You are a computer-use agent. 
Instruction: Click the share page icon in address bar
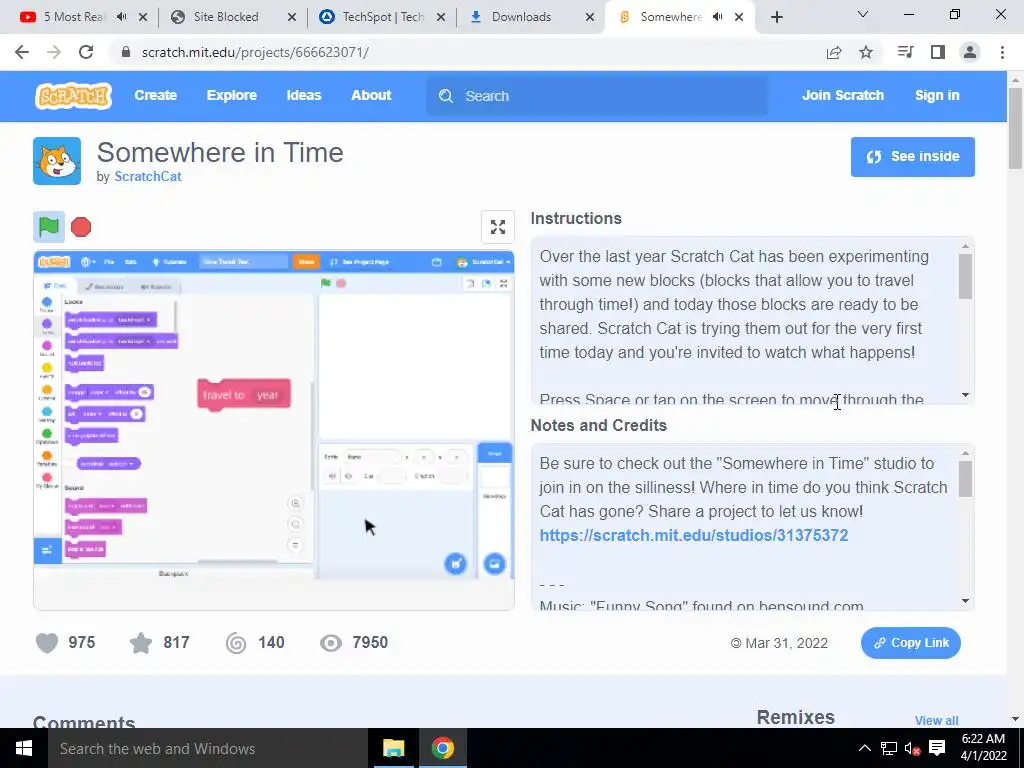coord(834,52)
